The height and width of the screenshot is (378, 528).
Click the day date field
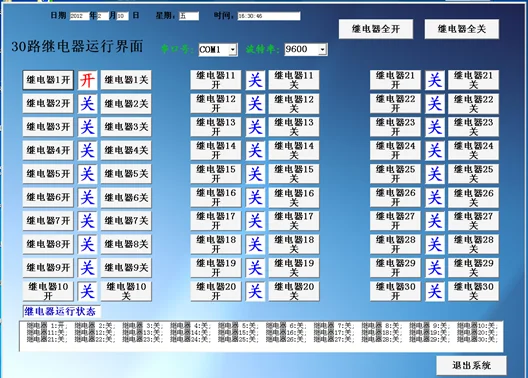click(x=122, y=16)
